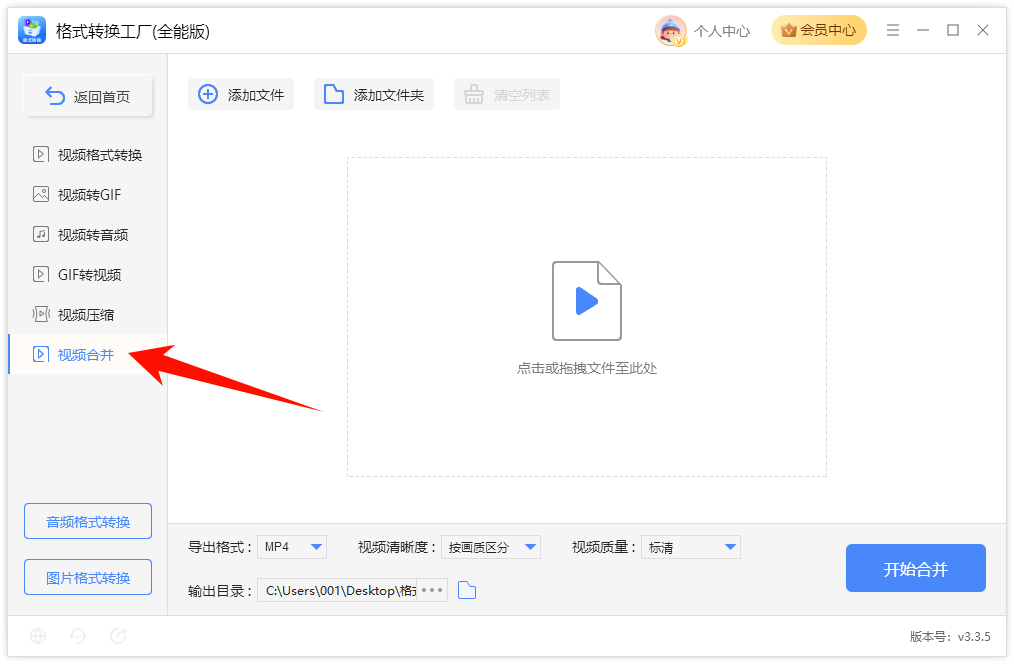This screenshot has width=1014, height=664.
Task: Click 清空列表 clear list button
Action: pos(506,94)
